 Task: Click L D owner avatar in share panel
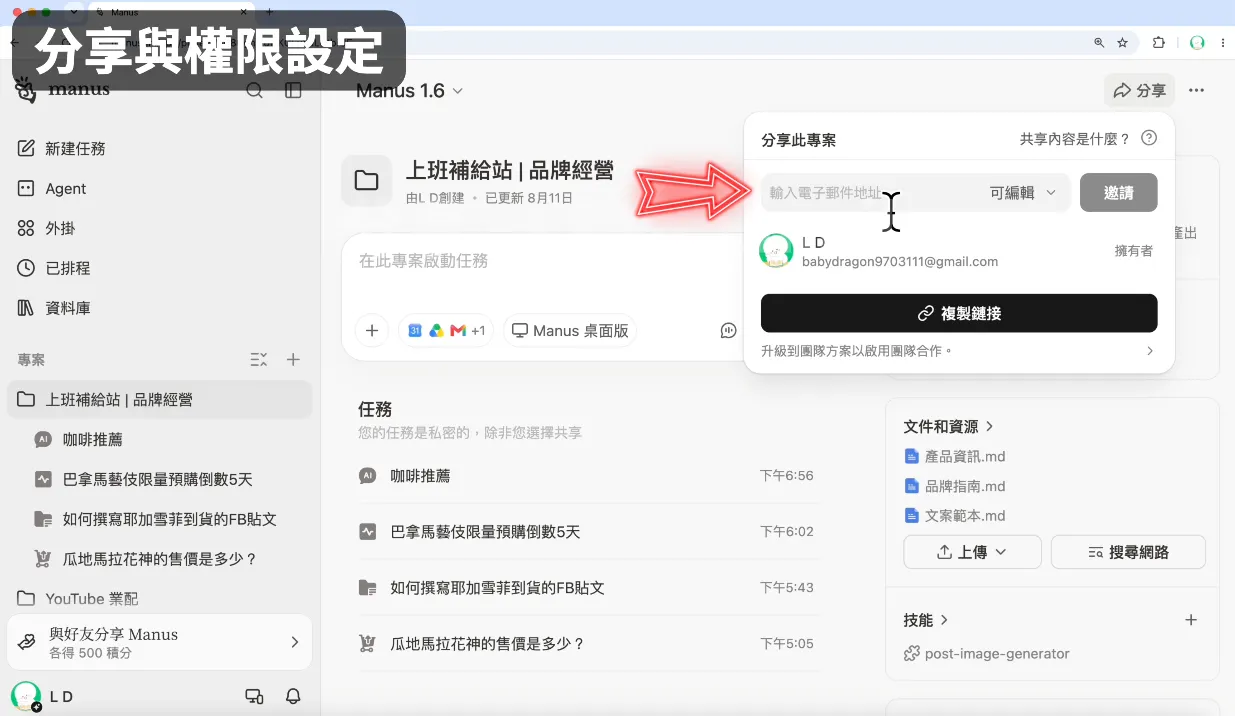(776, 251)
